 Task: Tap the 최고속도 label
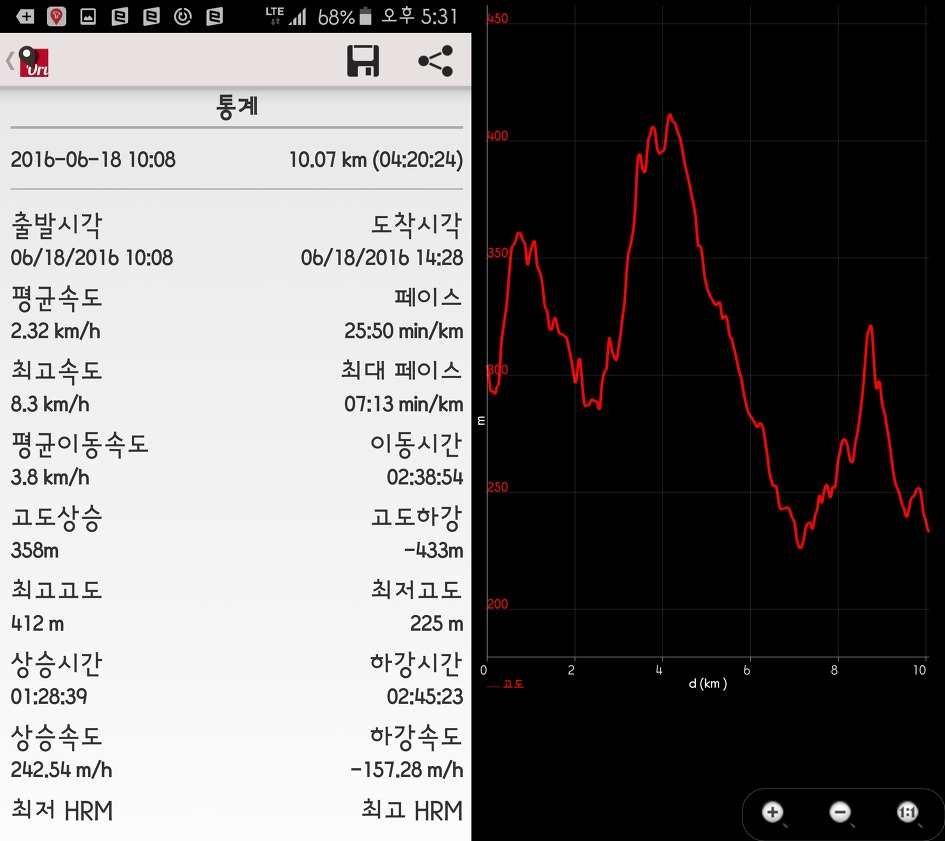coord(57,371)
